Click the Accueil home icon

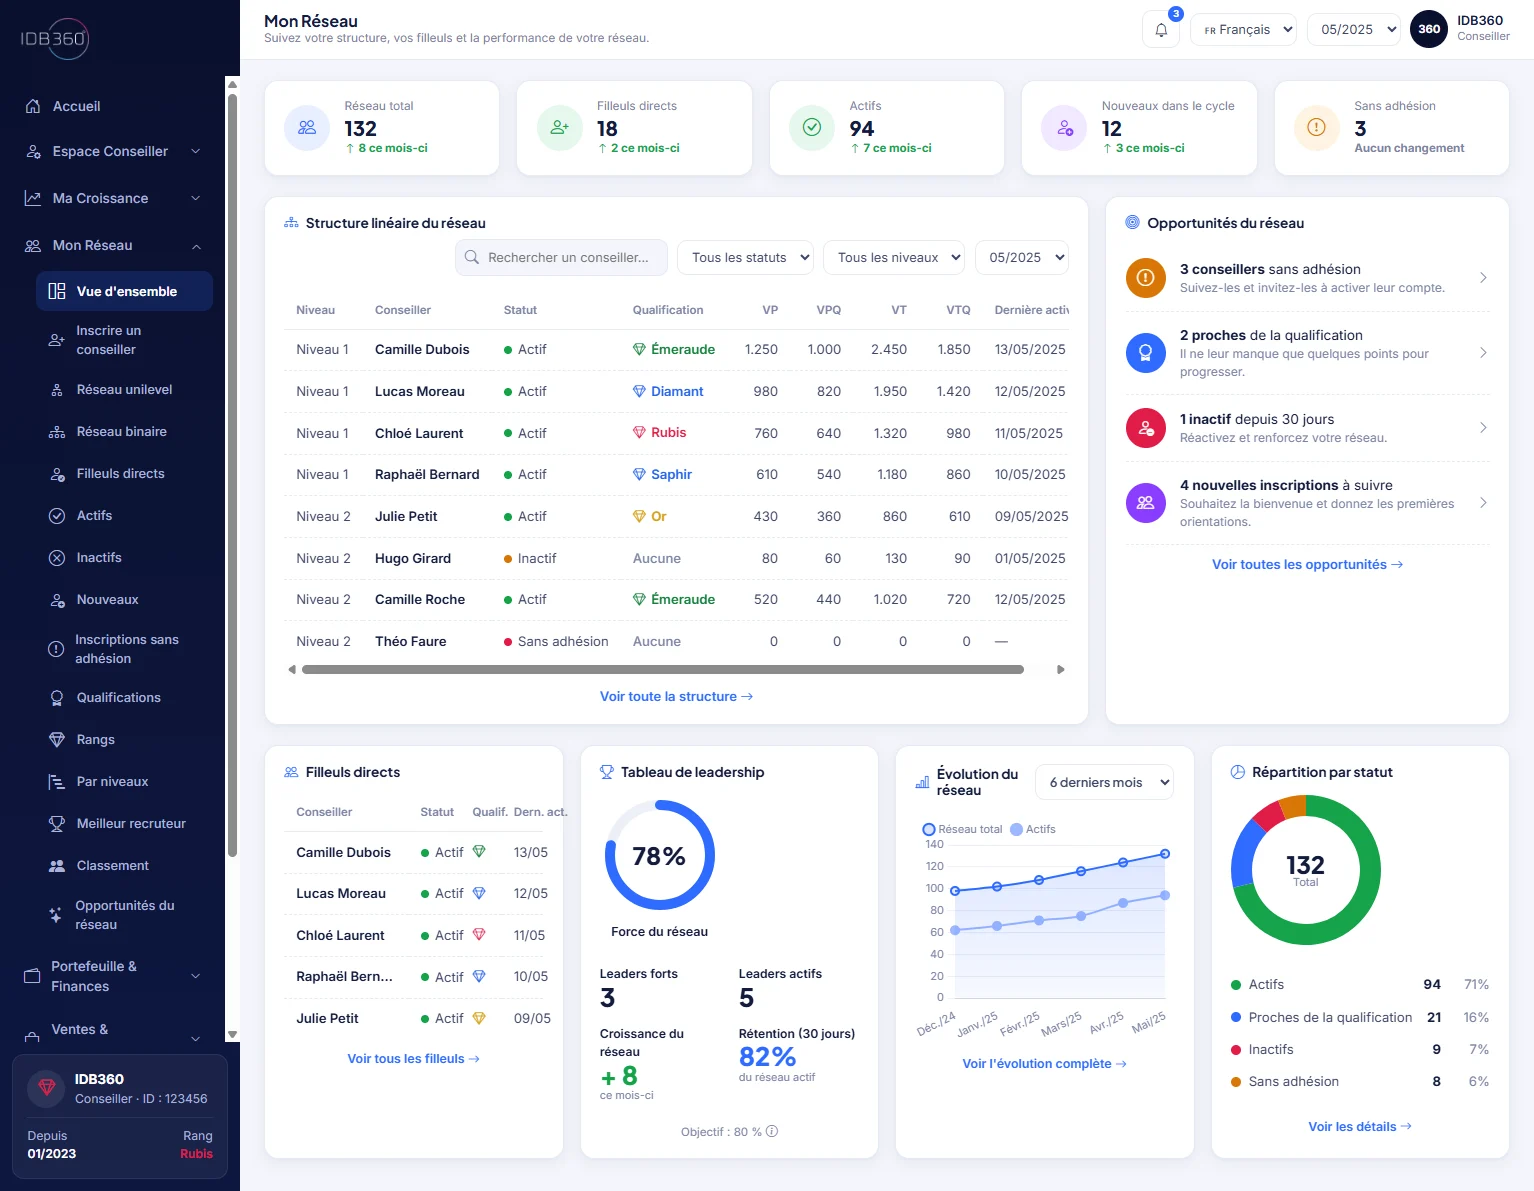point(33,106)
